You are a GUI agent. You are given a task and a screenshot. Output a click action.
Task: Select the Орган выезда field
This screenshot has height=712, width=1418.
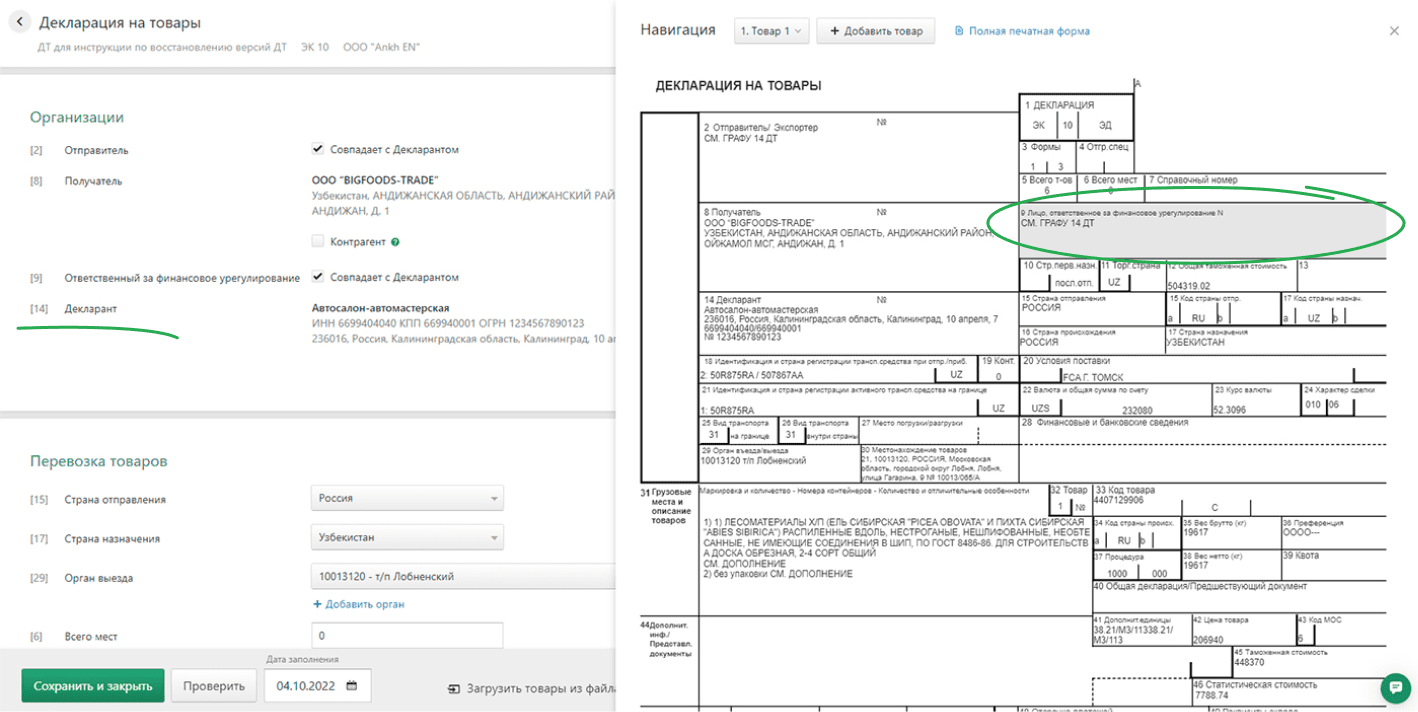tap(462, 577)
